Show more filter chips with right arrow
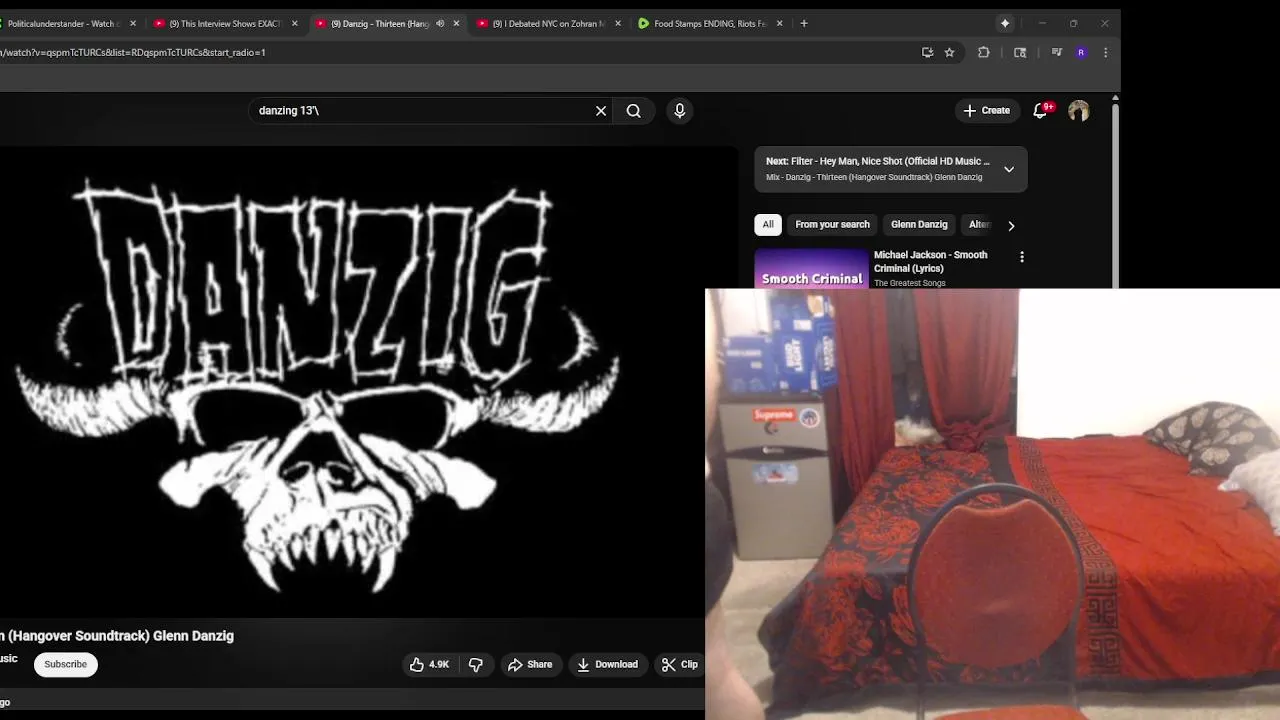1280x720 pixels. pos(1011,226)
